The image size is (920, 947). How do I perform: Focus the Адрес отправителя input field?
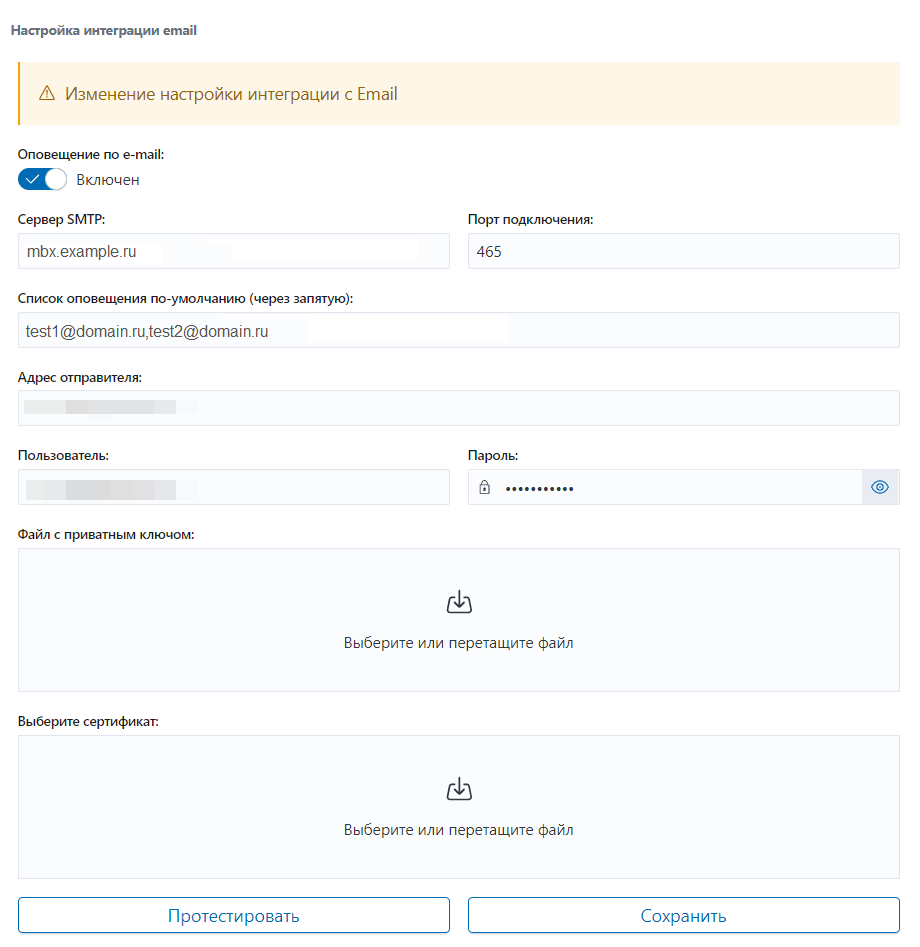459,408
